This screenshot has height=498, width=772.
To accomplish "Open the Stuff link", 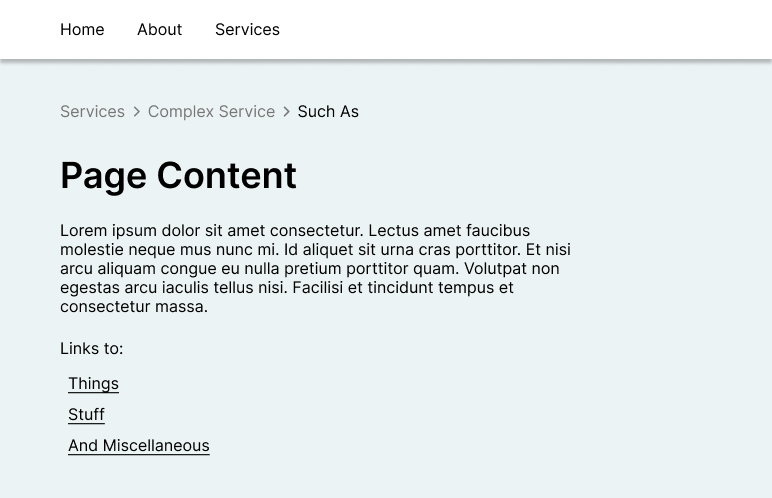I will (87, 415).
